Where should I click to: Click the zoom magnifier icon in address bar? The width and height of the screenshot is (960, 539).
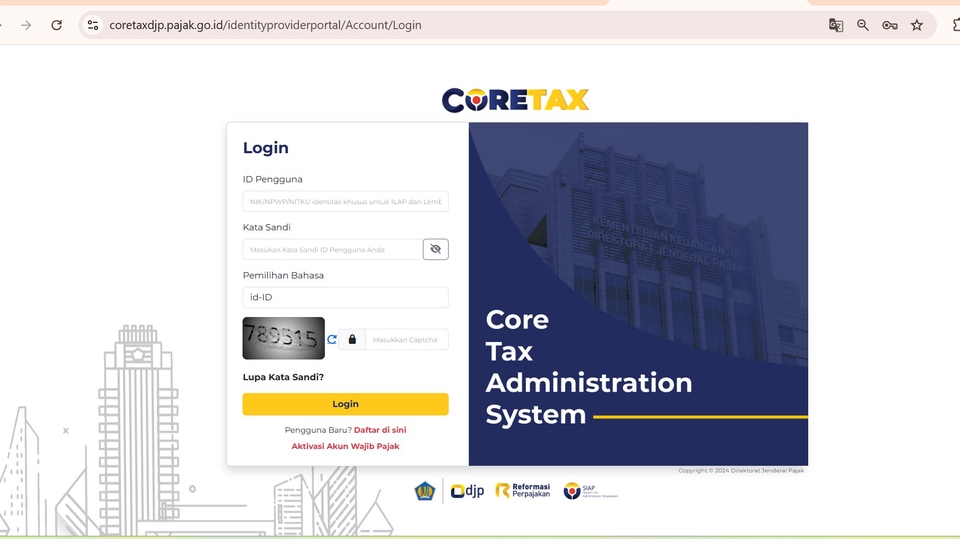pos(863,25)
